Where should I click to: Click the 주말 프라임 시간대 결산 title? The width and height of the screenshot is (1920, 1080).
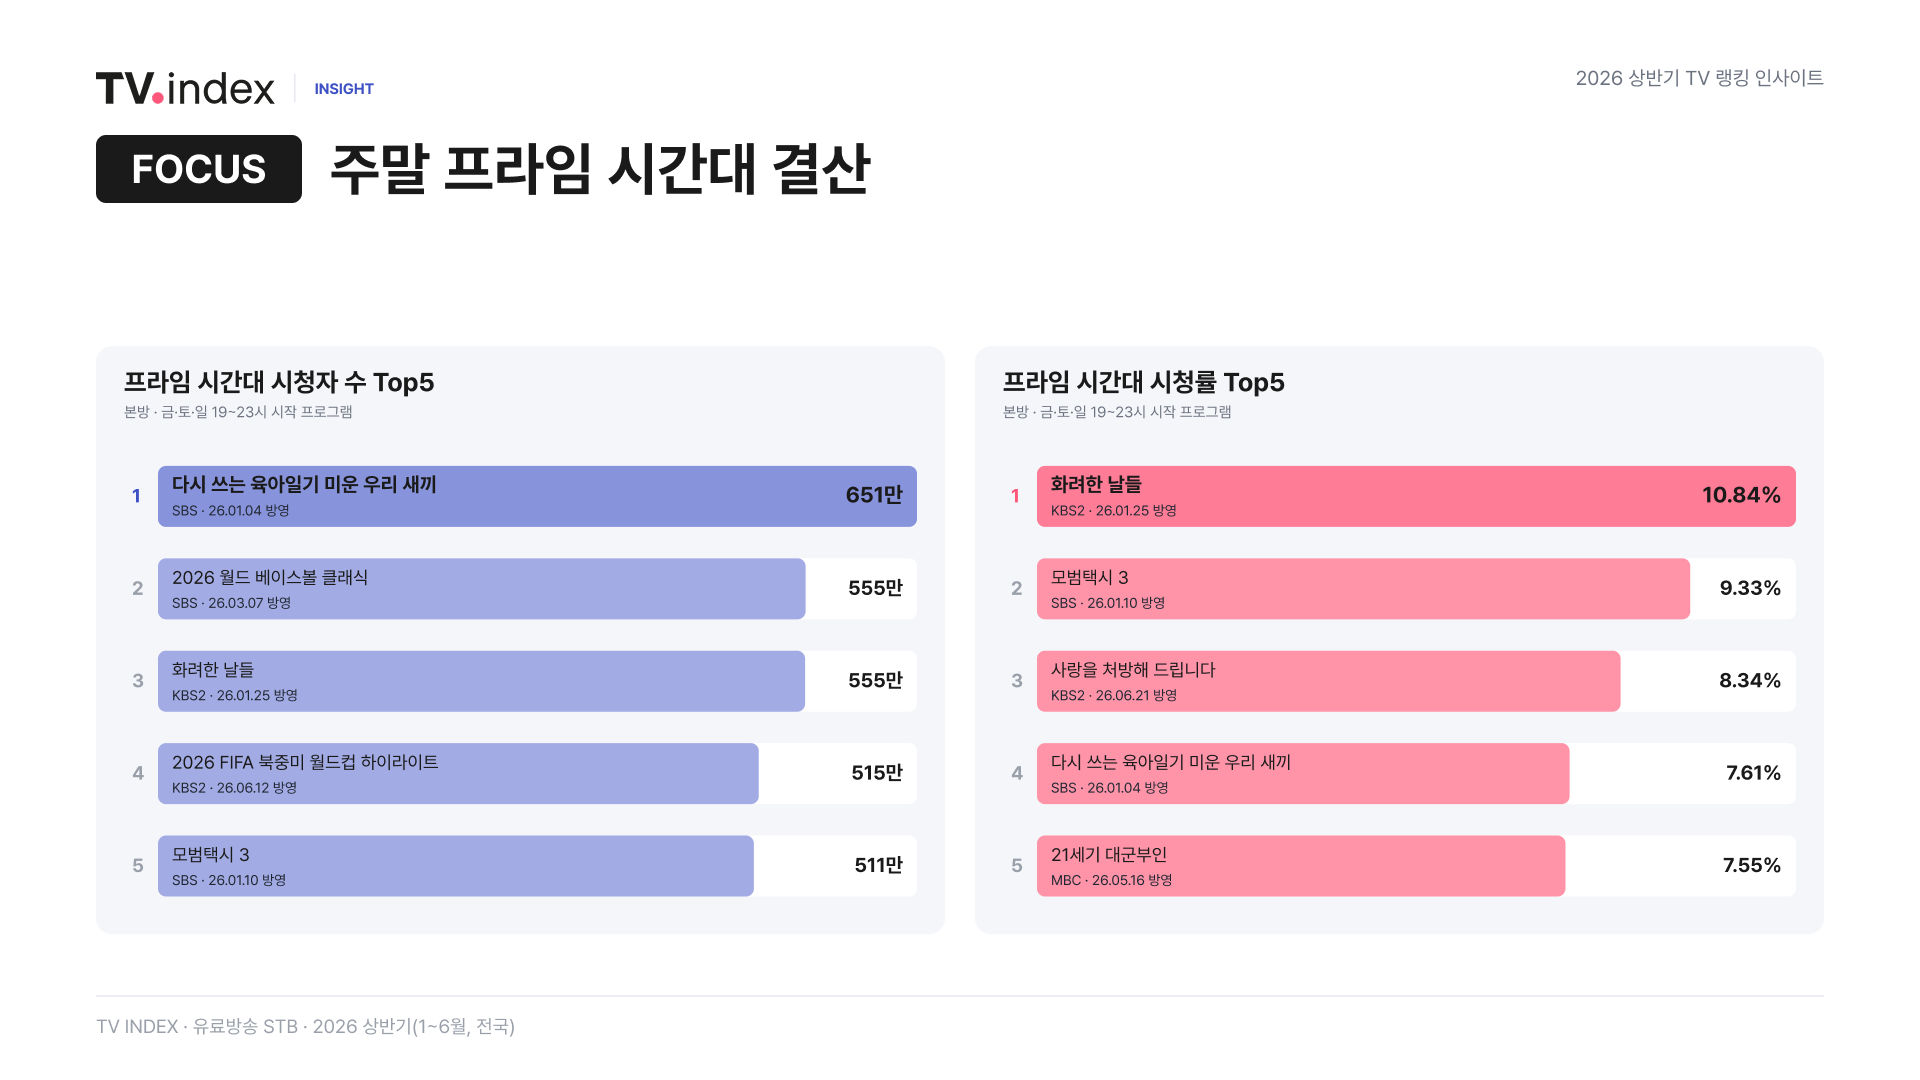tap(601, 169)
